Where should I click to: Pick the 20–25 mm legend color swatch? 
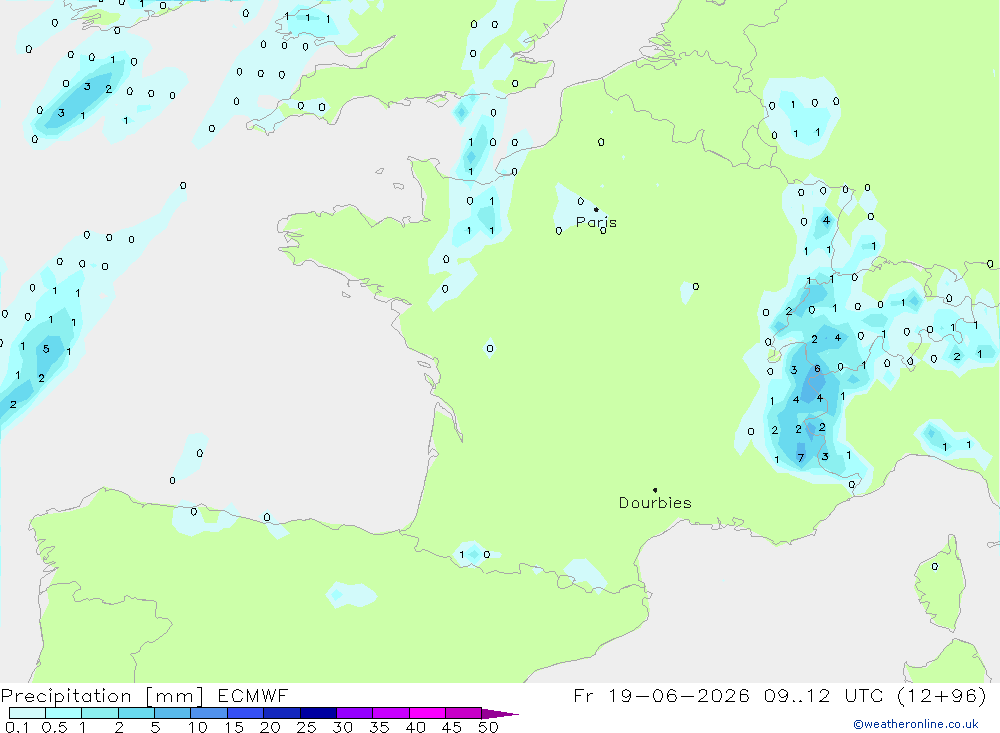281,713
